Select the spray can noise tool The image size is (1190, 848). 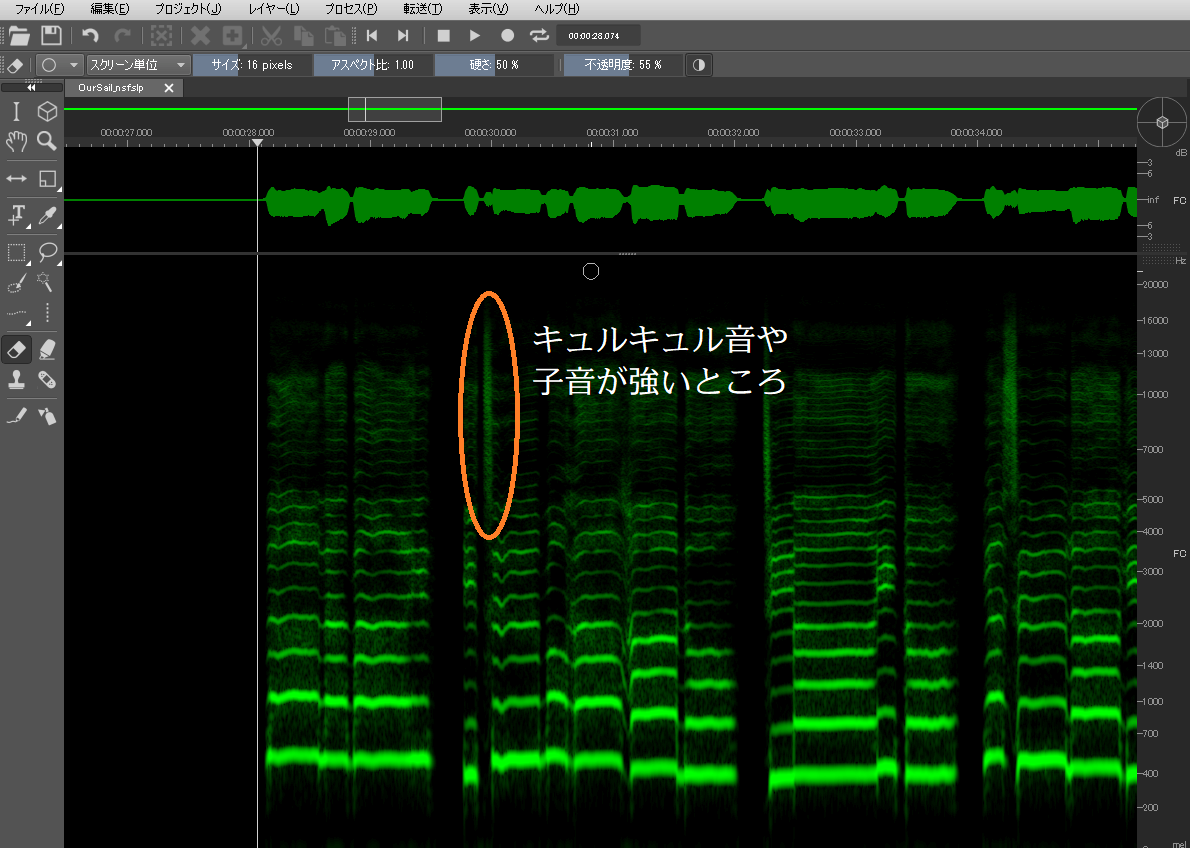47,415
